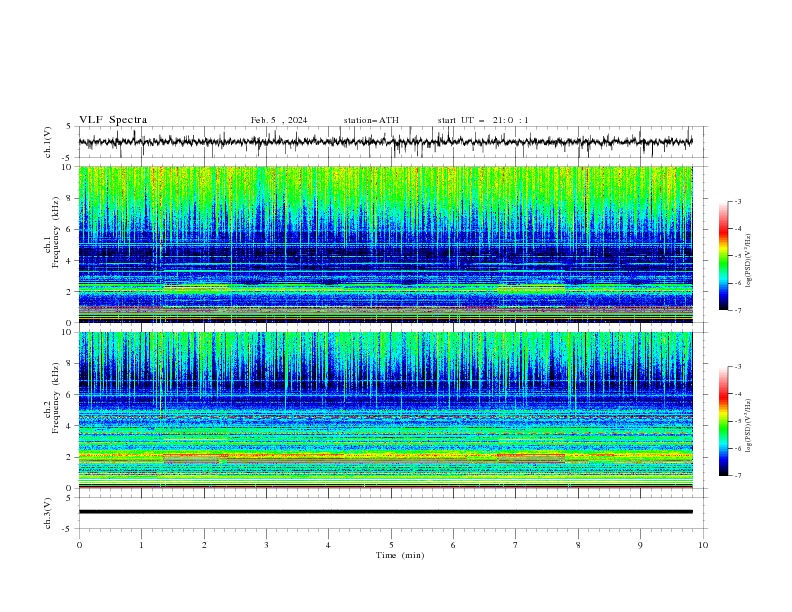Click the "-3" tick on ch.2 colorbar
Screen dimensions: 792x612
coord(737,367)
